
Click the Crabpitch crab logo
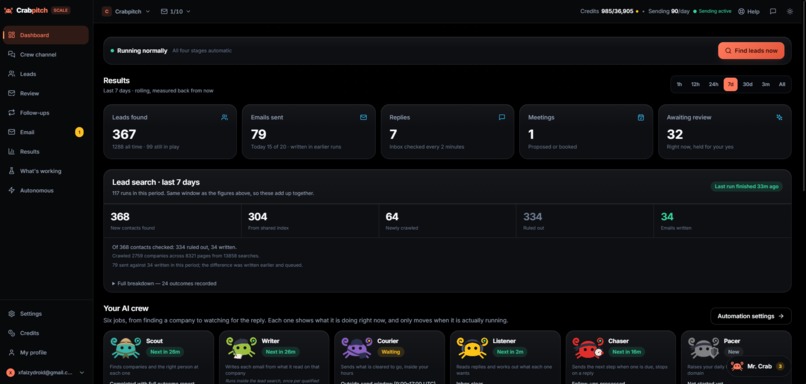(8, 10)
